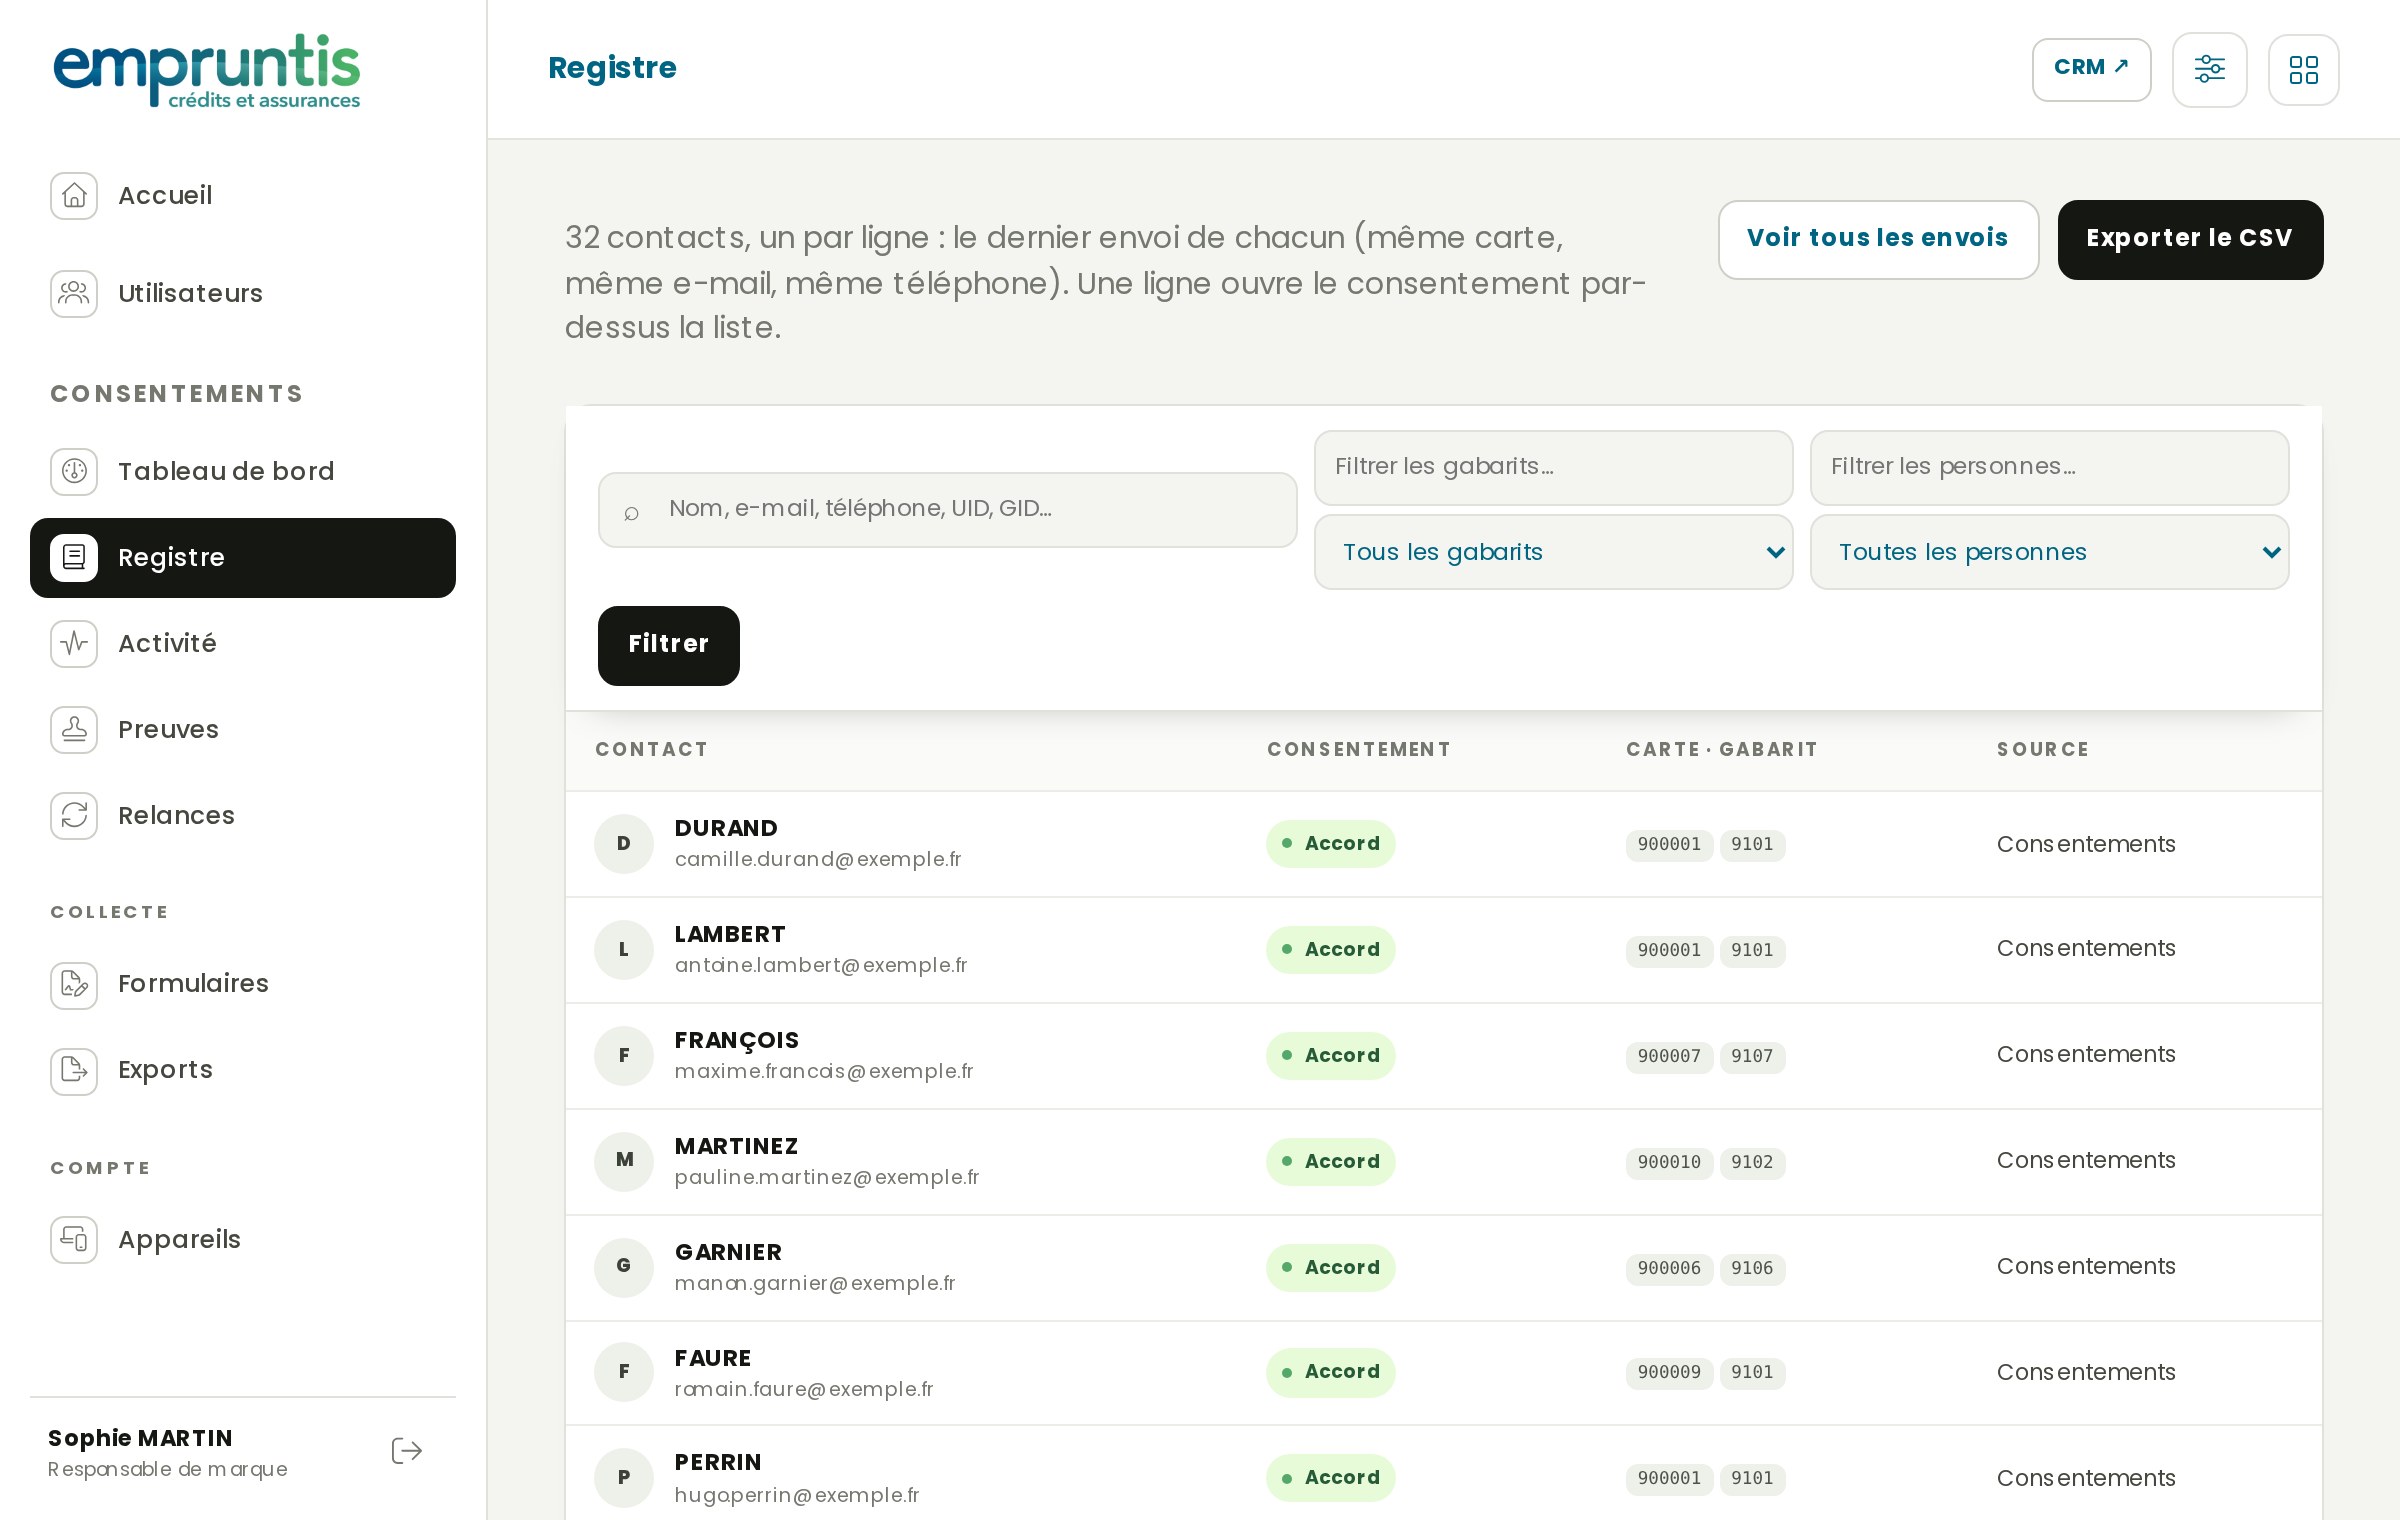Click the logout icon beside Sophie MARTIN
Image resolution: width=2400 pixels, height=1520 pixels.
(407, 1451)
